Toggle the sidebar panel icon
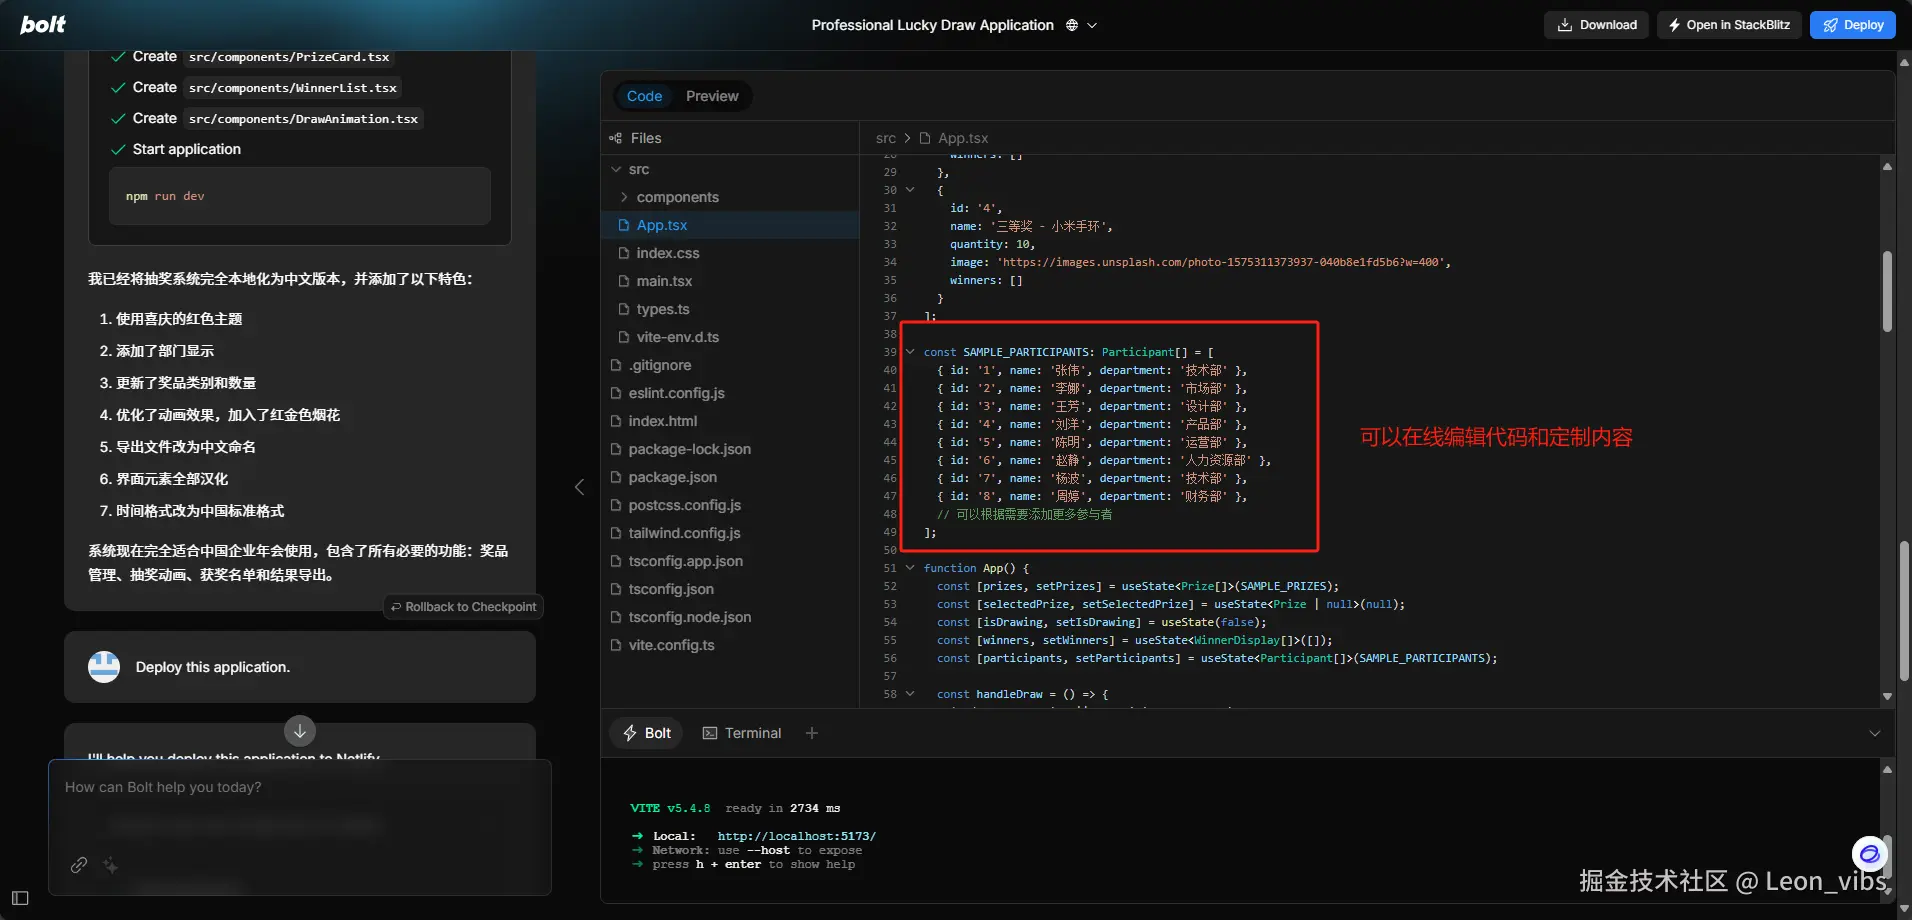This screenshot has height=920, width=1912. point(20,898)
